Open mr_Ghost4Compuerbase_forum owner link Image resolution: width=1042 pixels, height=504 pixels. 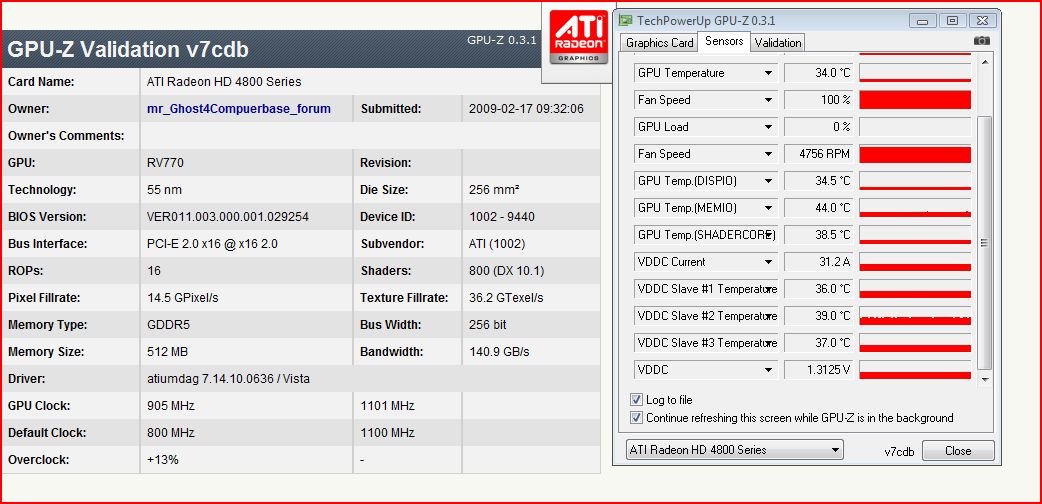[x=239, y=108]
